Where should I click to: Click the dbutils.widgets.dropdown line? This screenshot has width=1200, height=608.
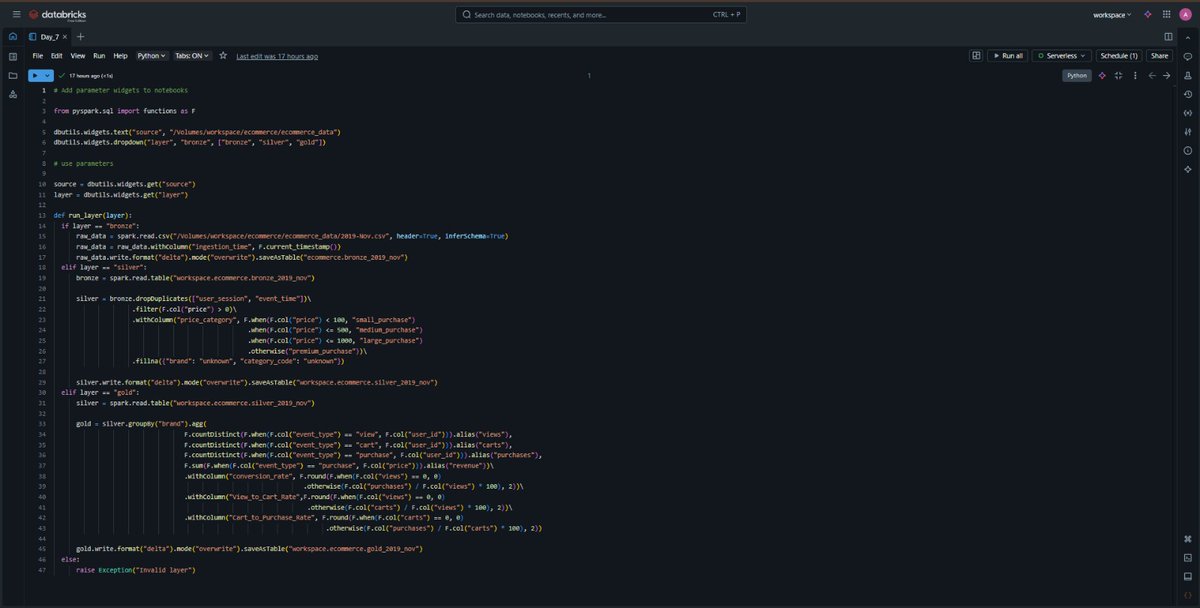pos(190,142)
